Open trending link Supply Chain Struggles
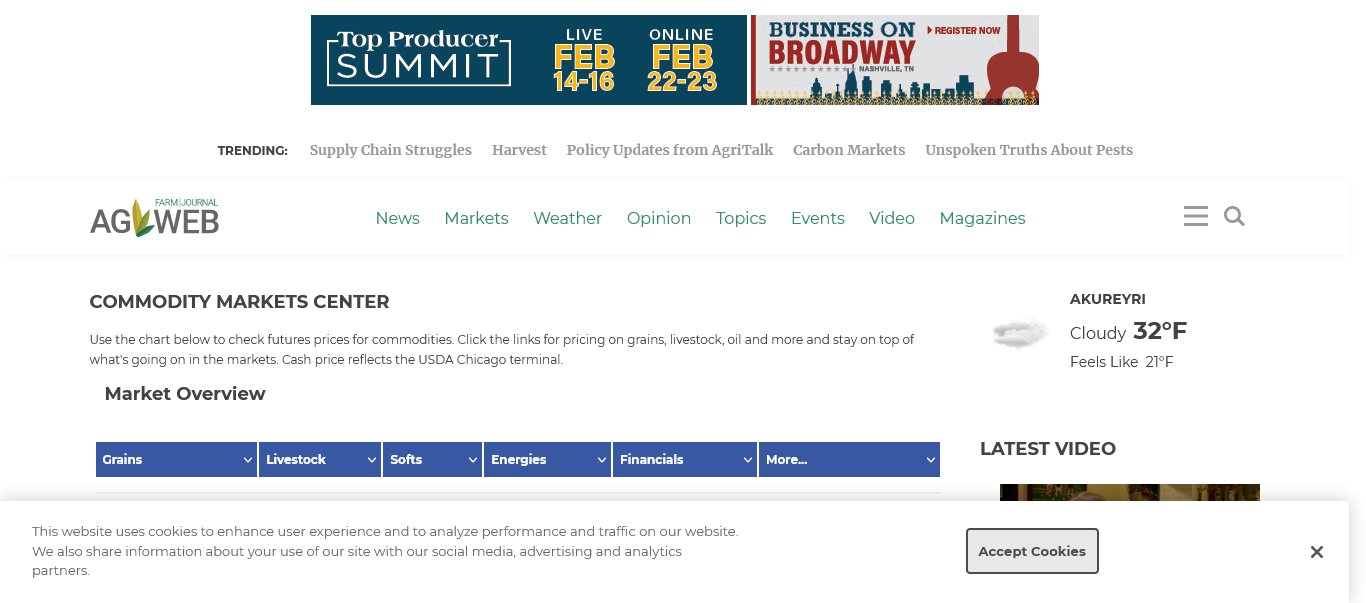The width and height of the screenshot is (1366, 603). [390, 150]
